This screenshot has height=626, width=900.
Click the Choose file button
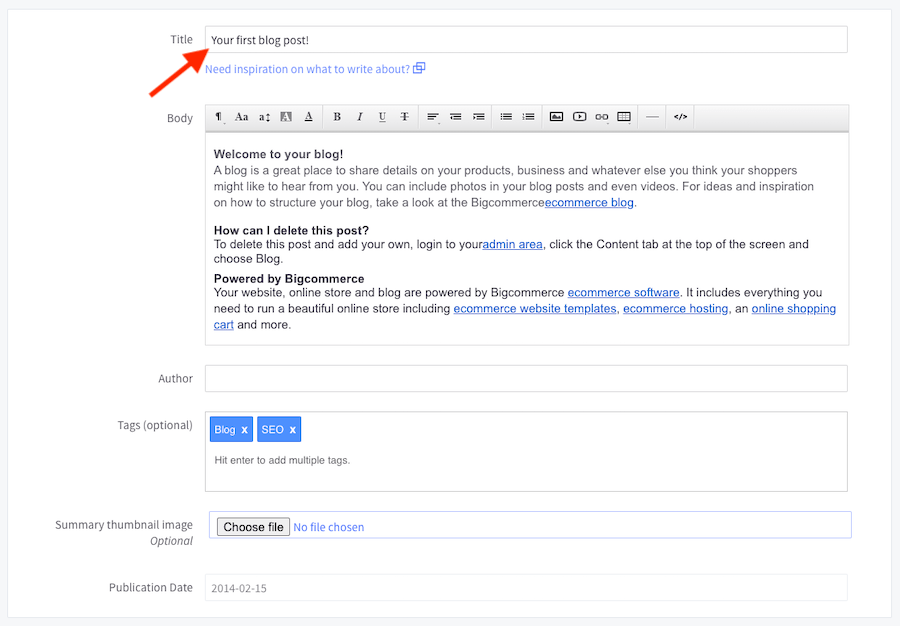[253, 527]
